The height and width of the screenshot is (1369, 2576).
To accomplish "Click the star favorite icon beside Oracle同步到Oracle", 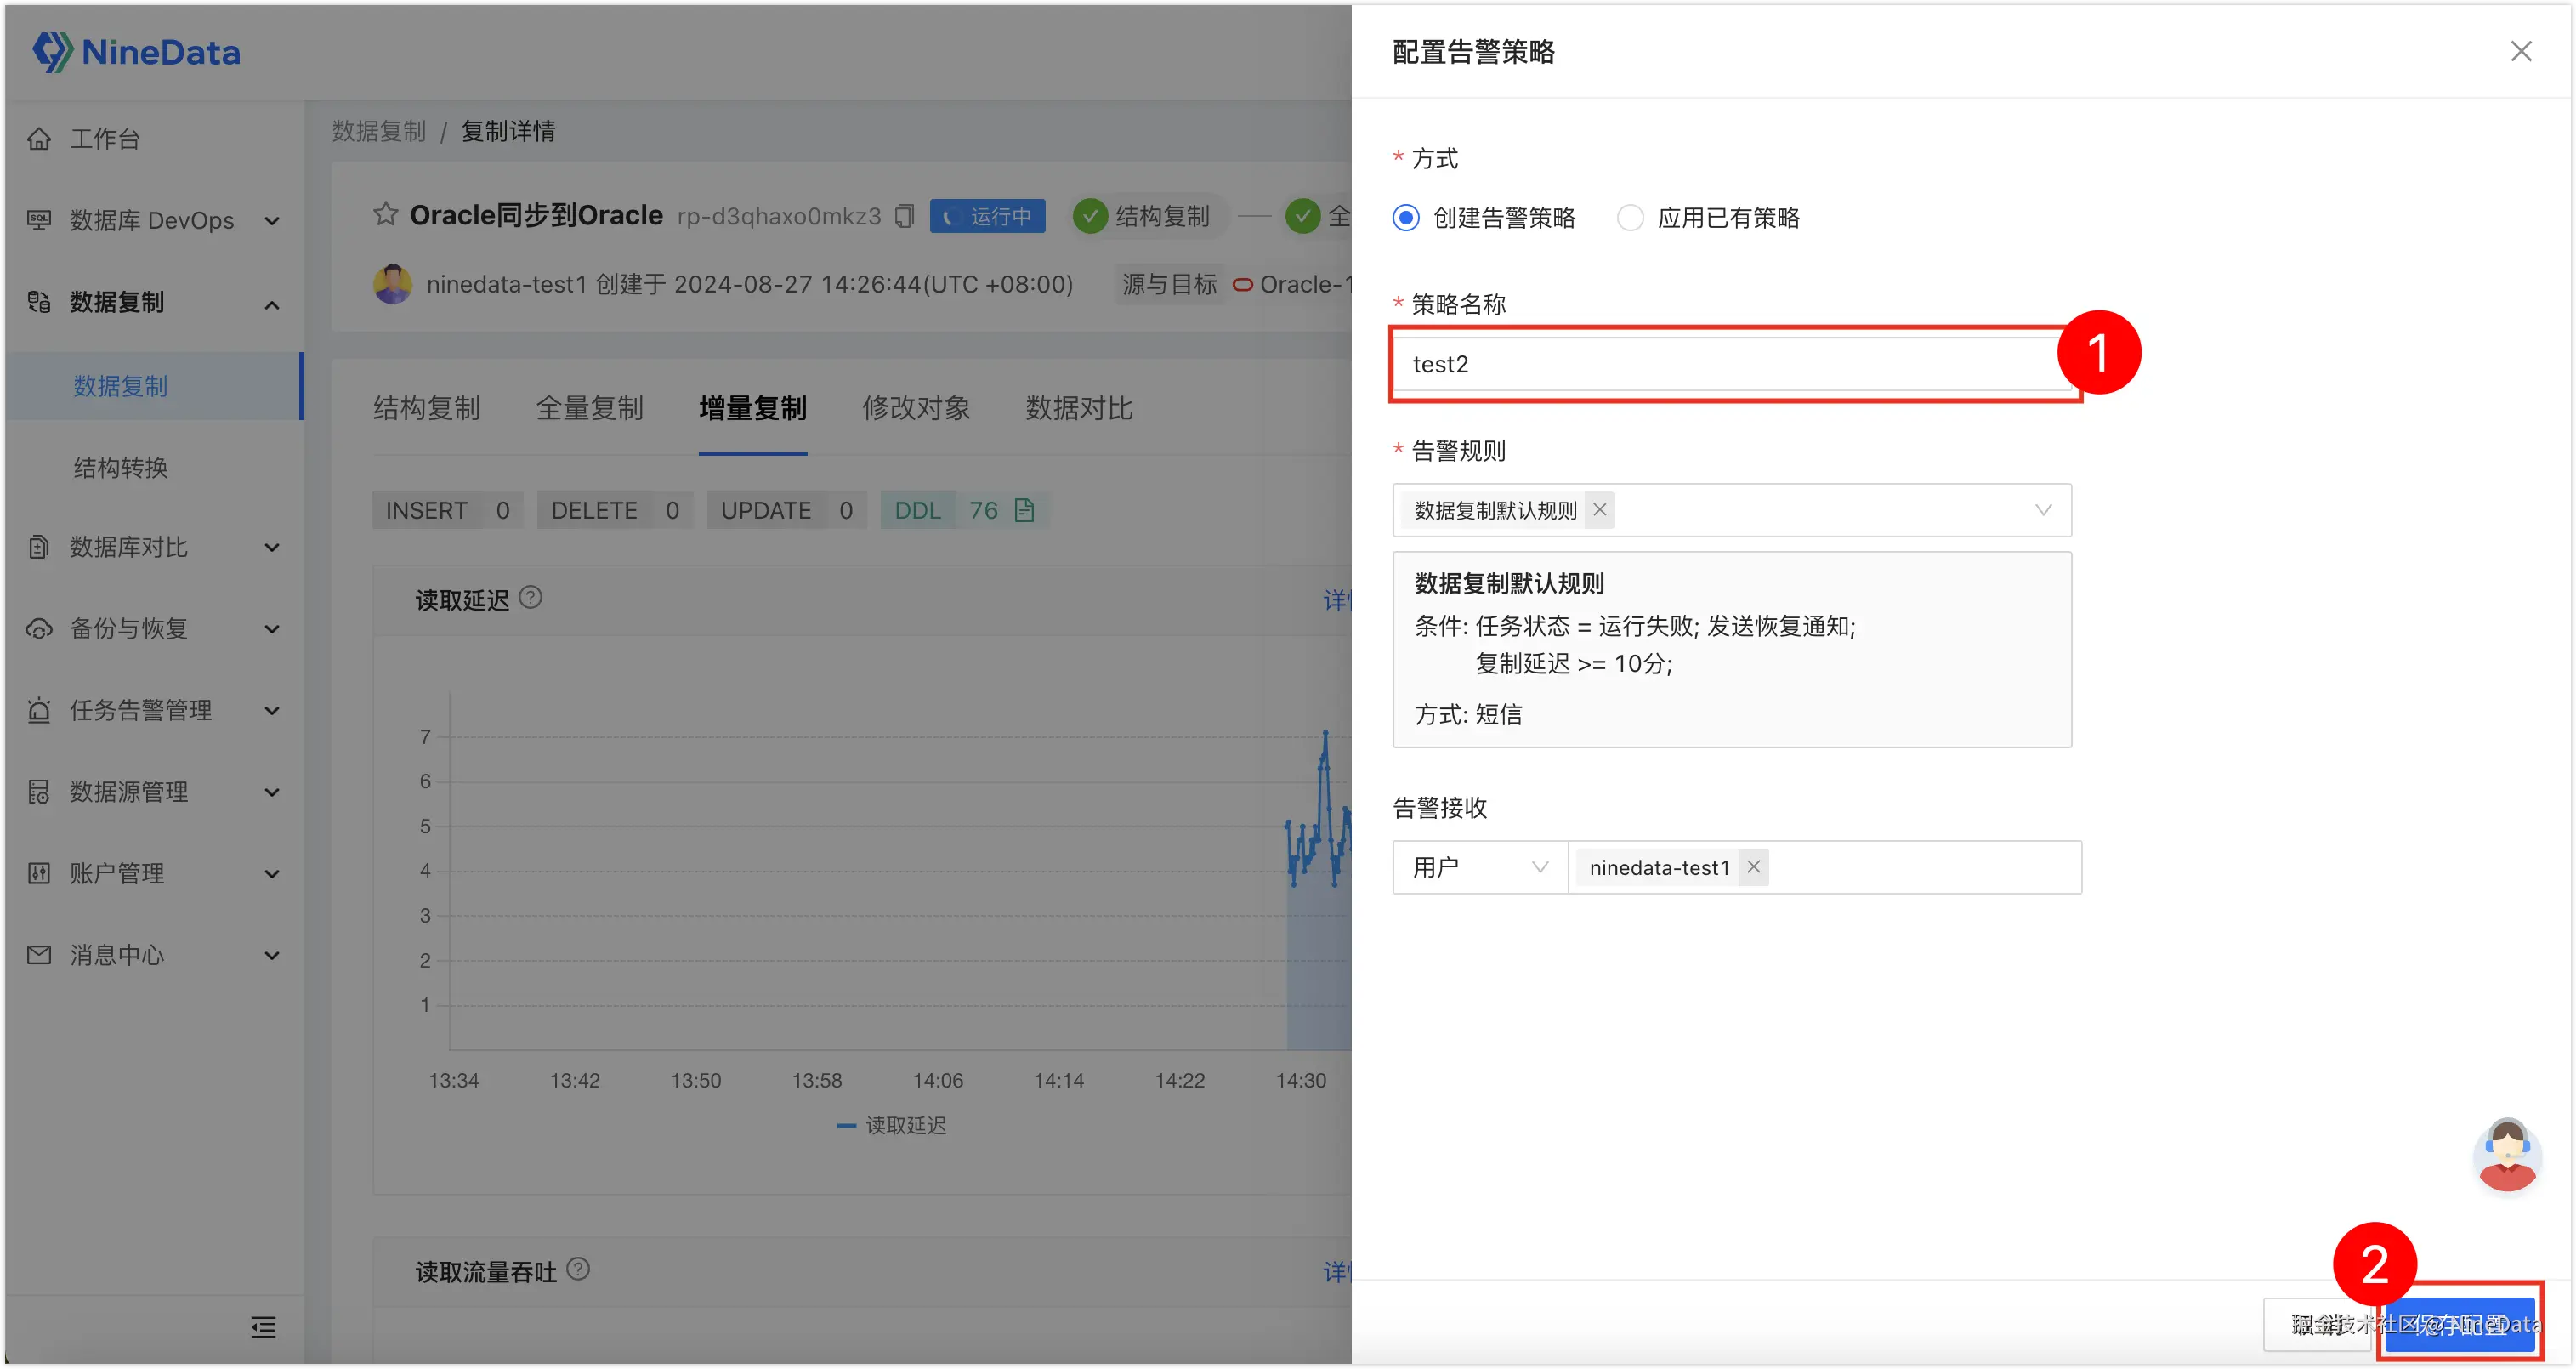I will tap(385, 214).
